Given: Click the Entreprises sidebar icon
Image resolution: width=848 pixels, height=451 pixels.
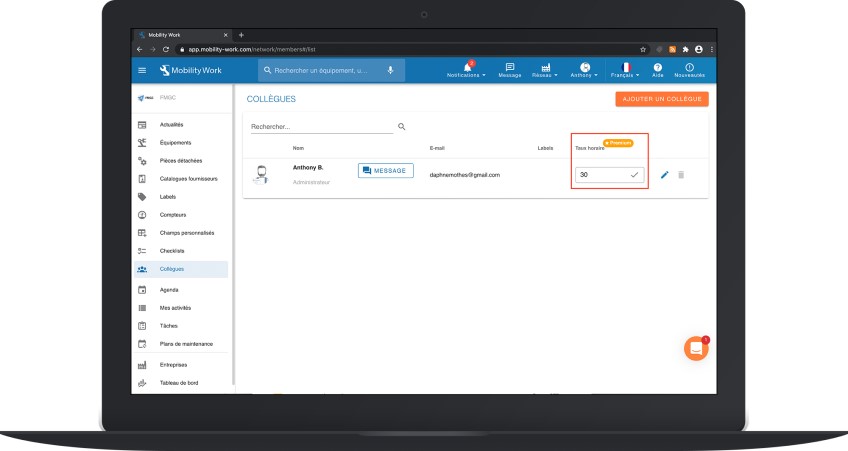Looking at the screenshot, I should coord(142,365).
